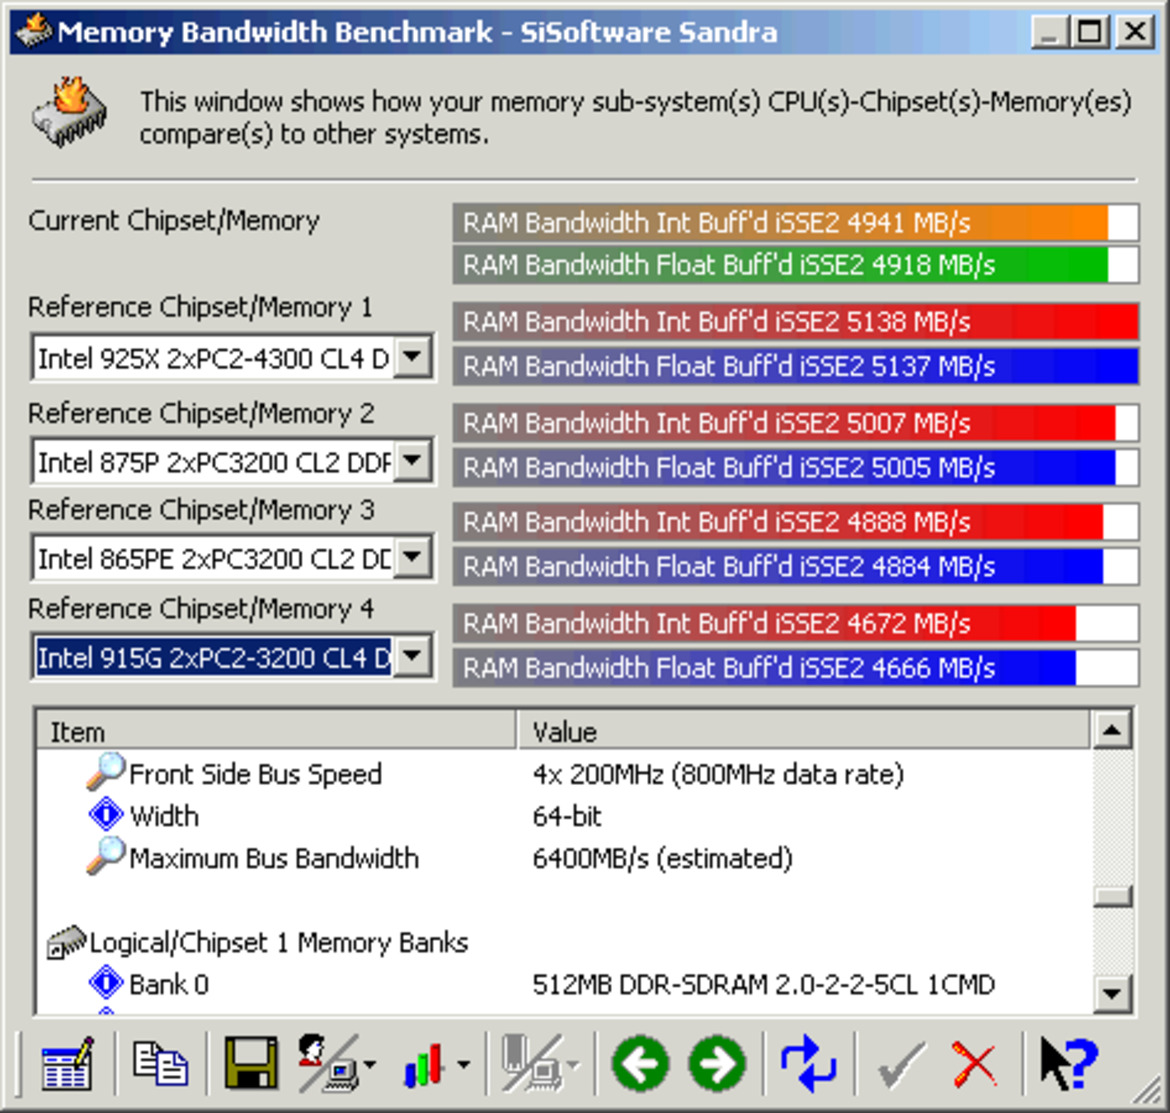Click magnifier icon beside Front Side Bus Speed
Screen dimensions: 1170x1113
coord(105,771)
